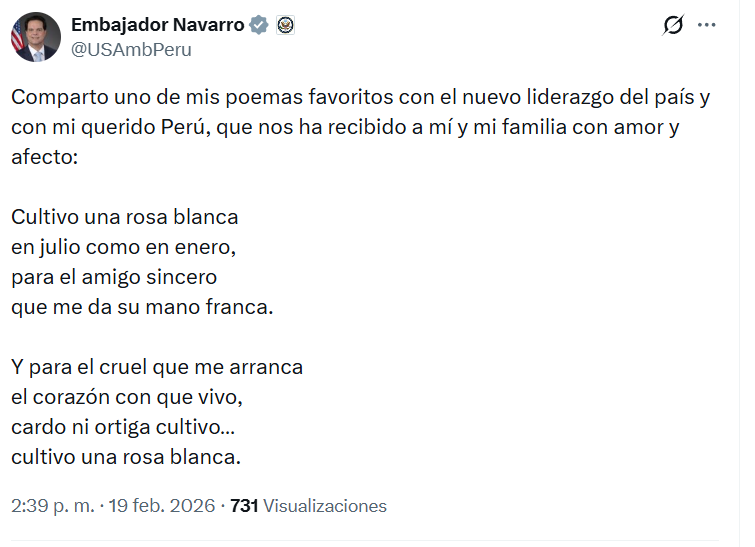
Task: Open the Grok slashed-circle icon
Action: coord(673,26)
